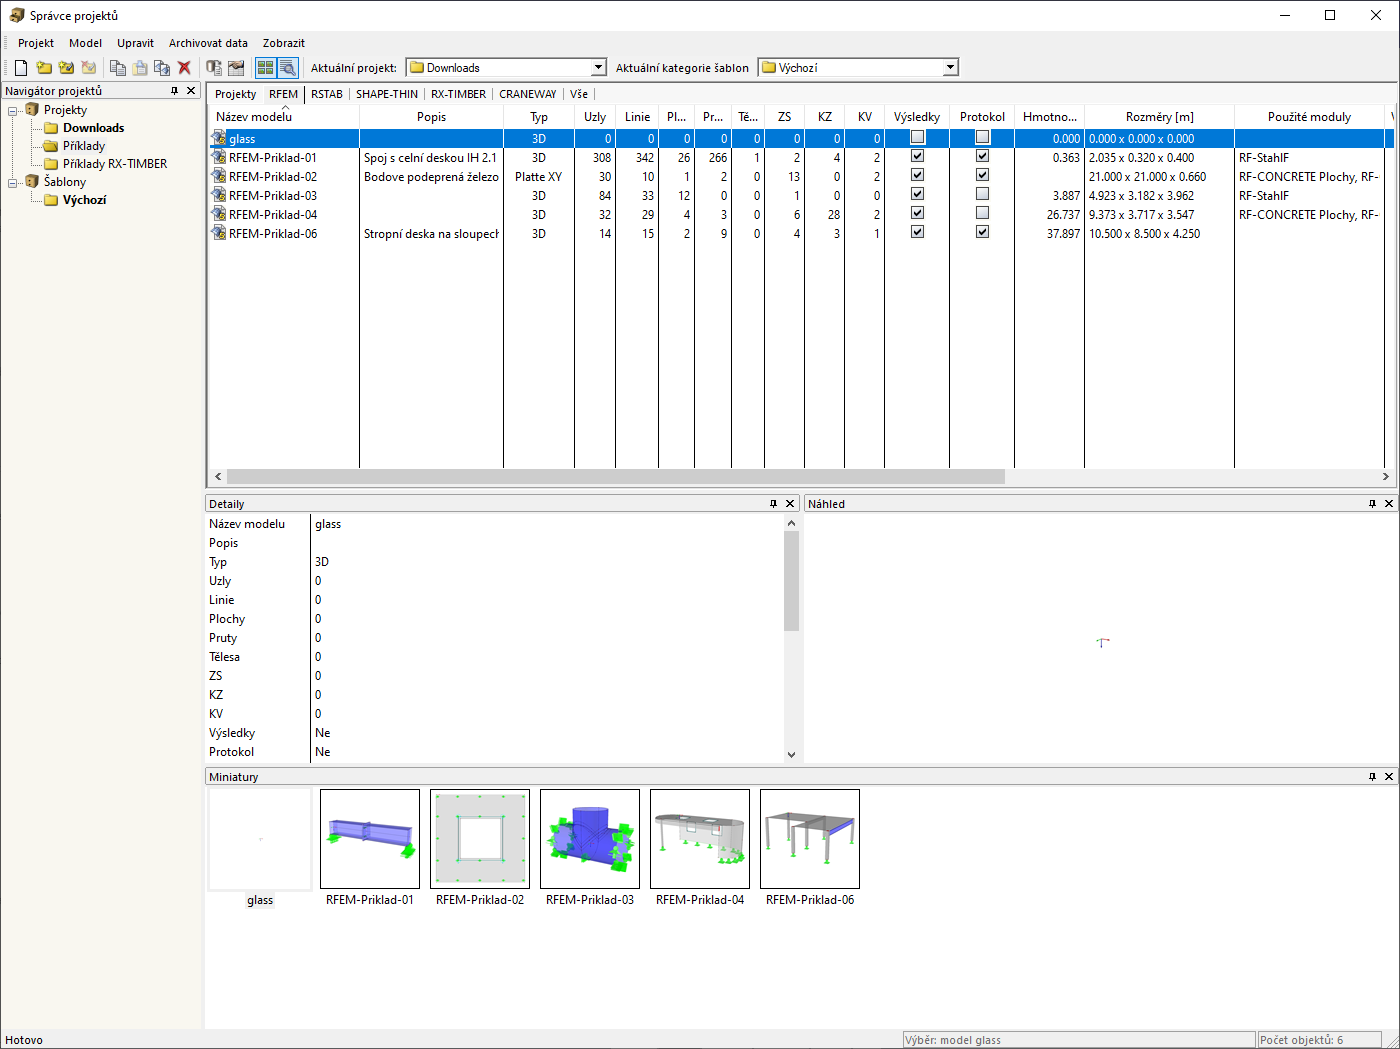Click the model icon of RFEM-Priklad-01 row
The width and height of the screenshot is (1400, 1049).
219,157
